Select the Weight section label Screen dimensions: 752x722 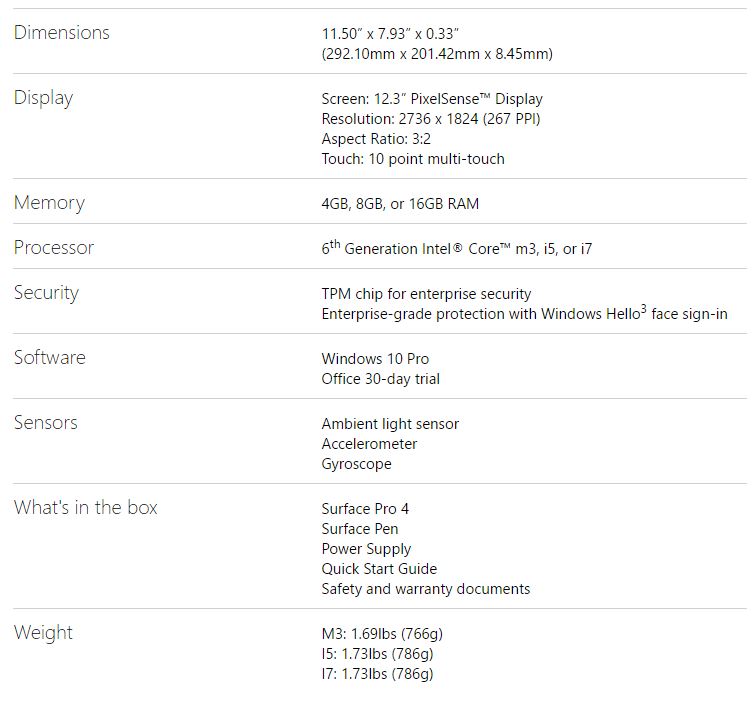[43, 633]
